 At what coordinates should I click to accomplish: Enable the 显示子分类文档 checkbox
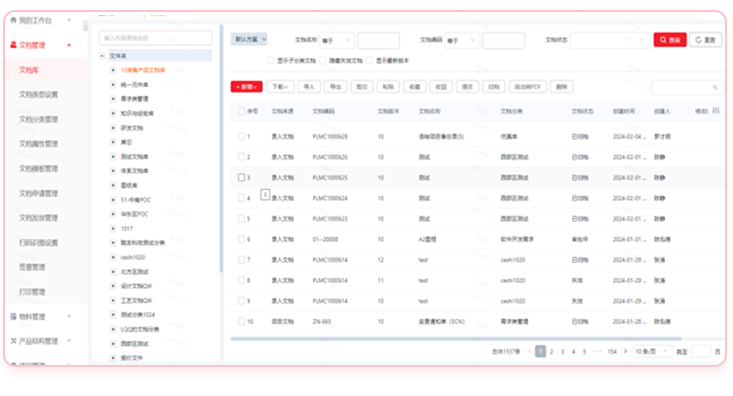270,60
